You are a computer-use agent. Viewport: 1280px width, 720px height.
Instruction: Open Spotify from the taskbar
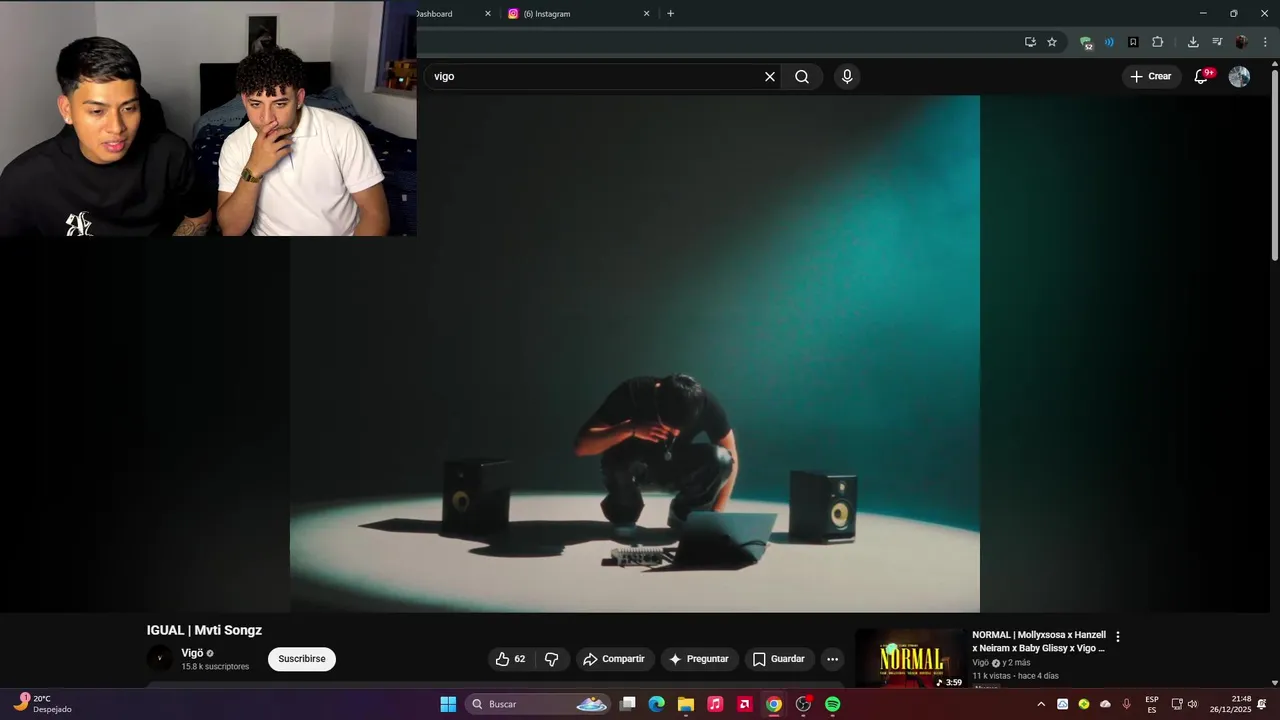tap(833, 704)
